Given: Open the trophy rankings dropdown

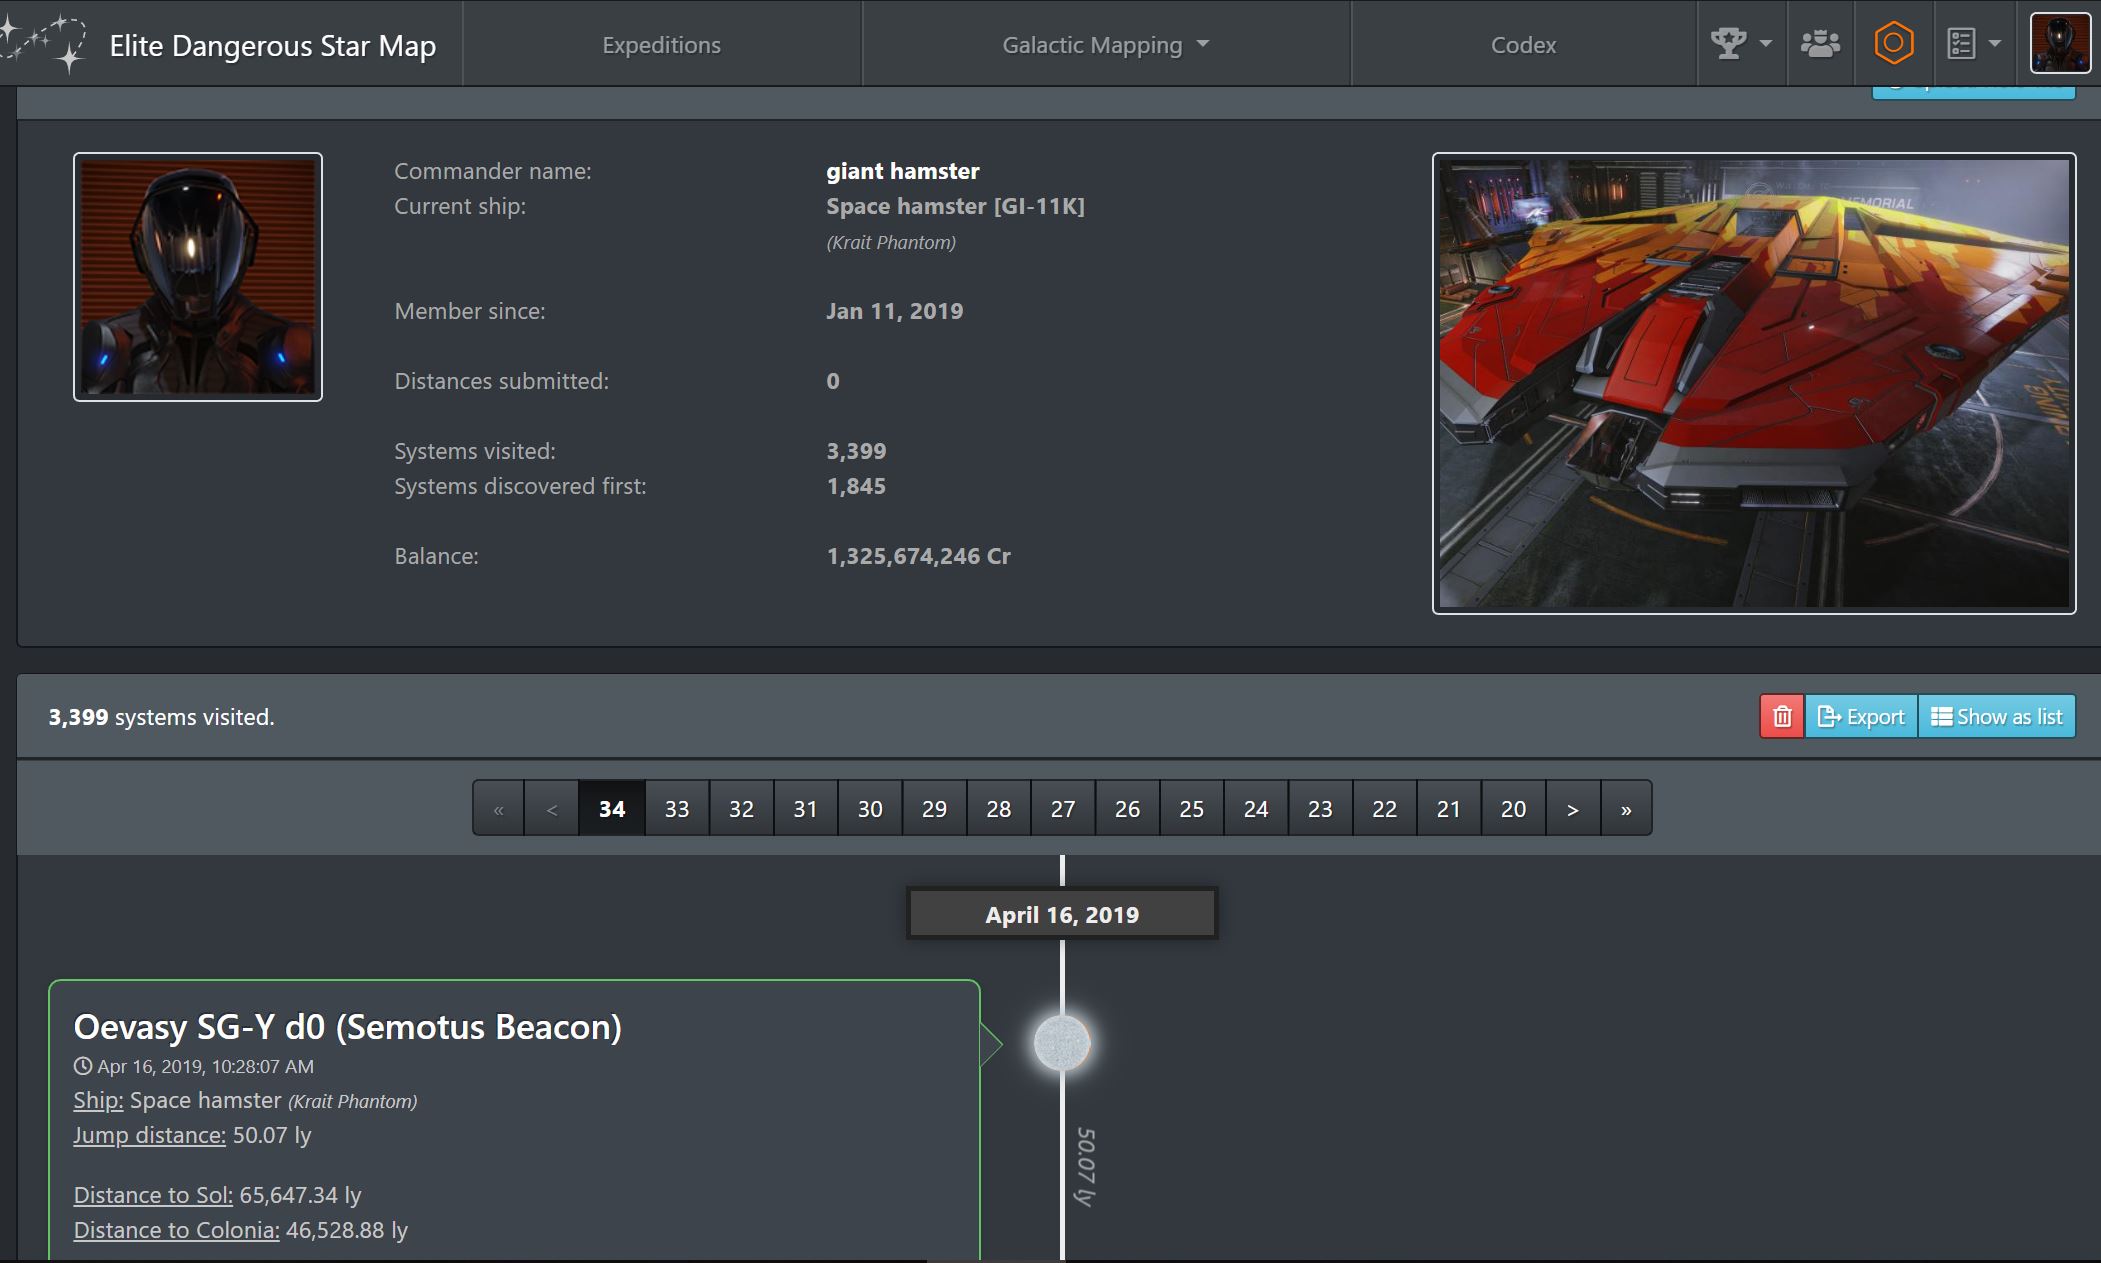Looking at the screenshot, I should tap(1729, 43).
